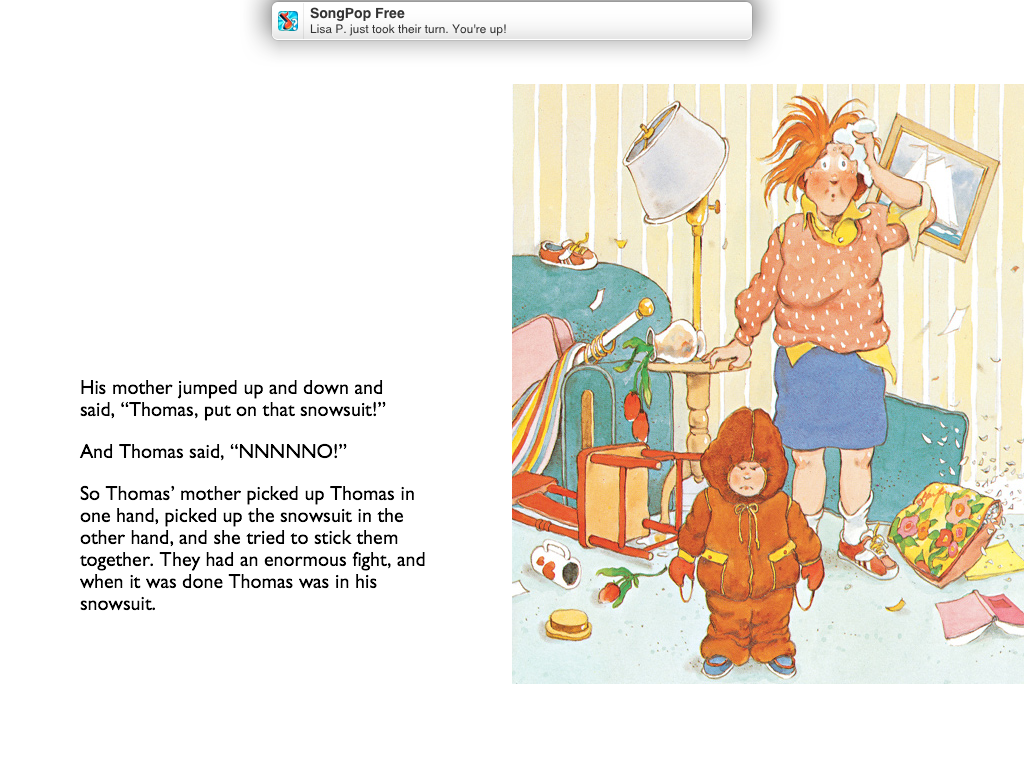Open the SongPop Free notification title
The width and height of the screenshot is (1024, 768).
(357, 13)
